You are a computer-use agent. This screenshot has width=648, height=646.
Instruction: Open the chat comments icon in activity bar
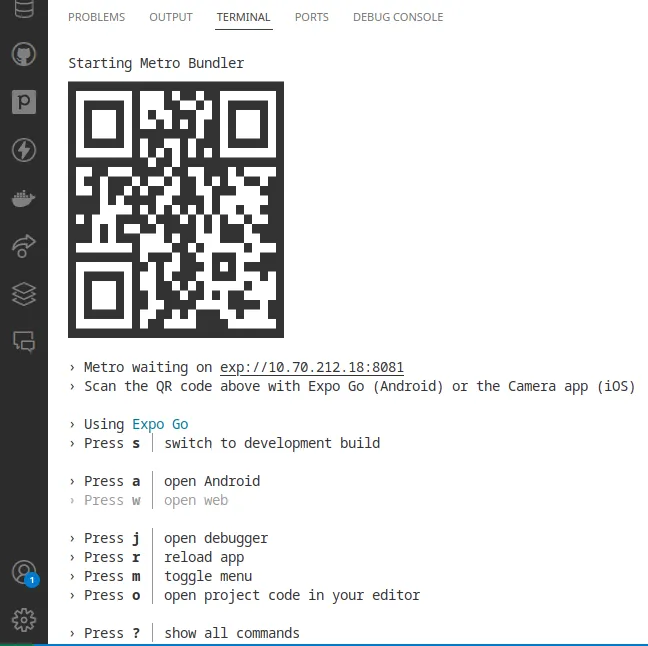click(24, 342)
